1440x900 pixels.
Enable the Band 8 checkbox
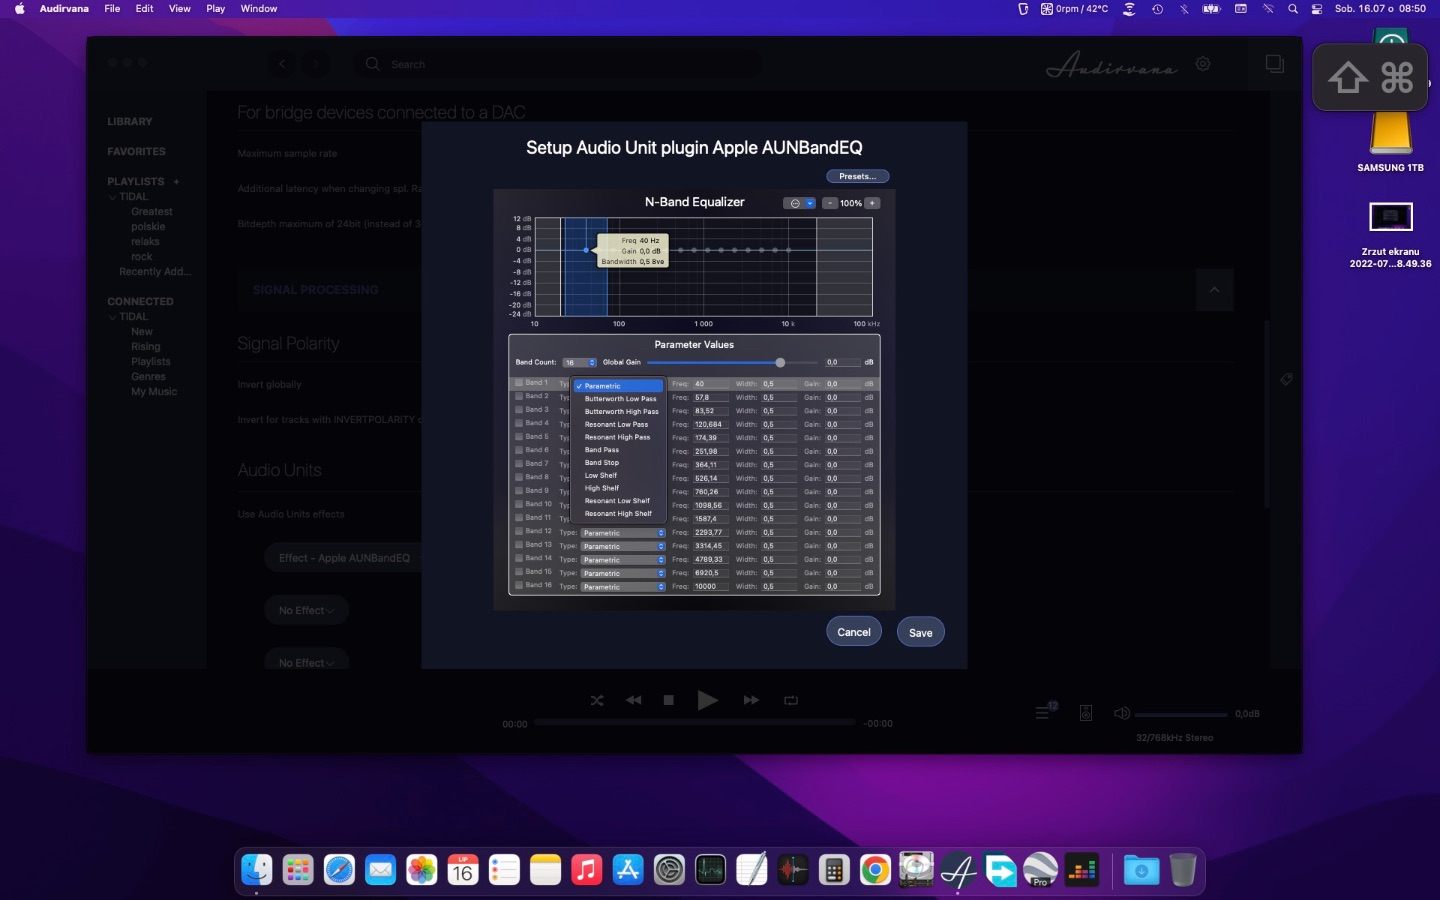(x=519, y=477)
